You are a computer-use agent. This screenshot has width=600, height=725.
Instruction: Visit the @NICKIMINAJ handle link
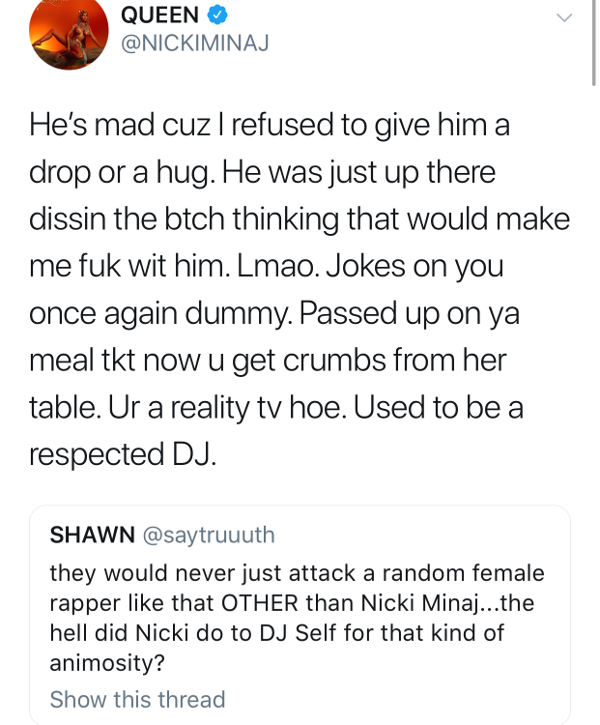195,43
